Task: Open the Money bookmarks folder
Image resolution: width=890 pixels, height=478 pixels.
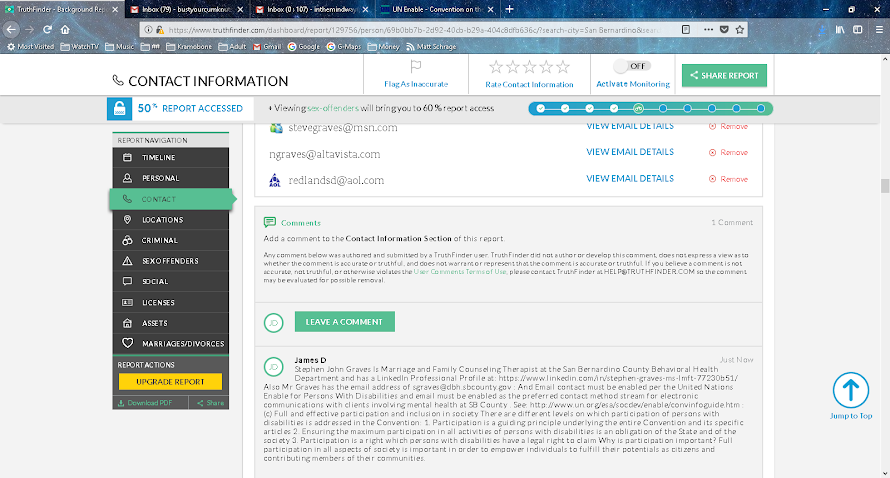Action: pos(384,47)
